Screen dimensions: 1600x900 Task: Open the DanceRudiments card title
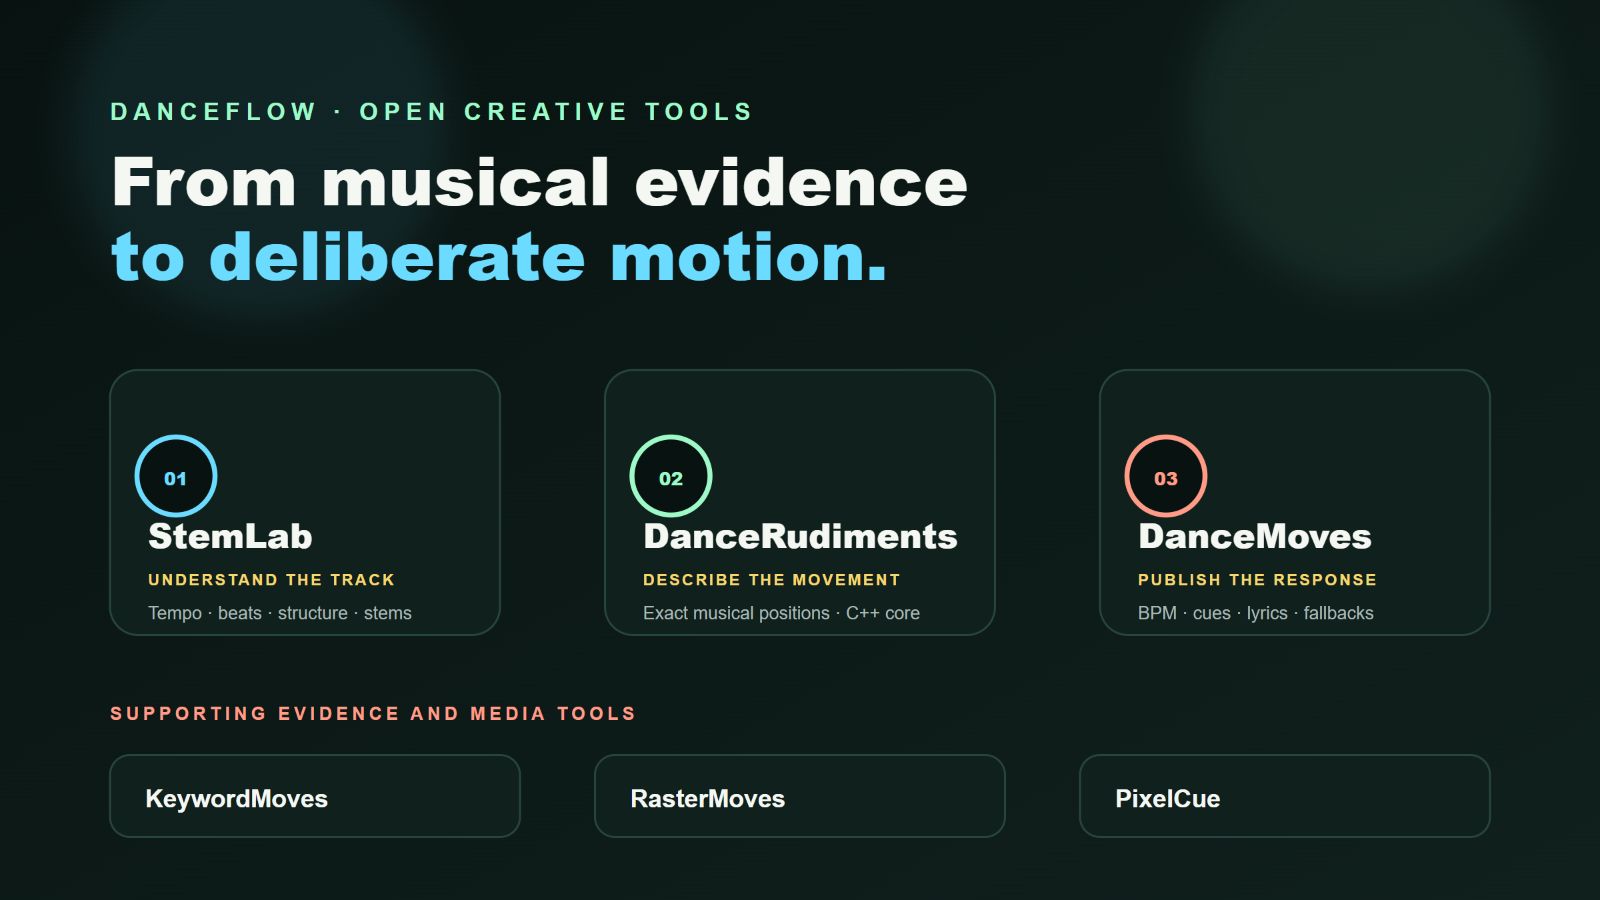coord(800,536)
